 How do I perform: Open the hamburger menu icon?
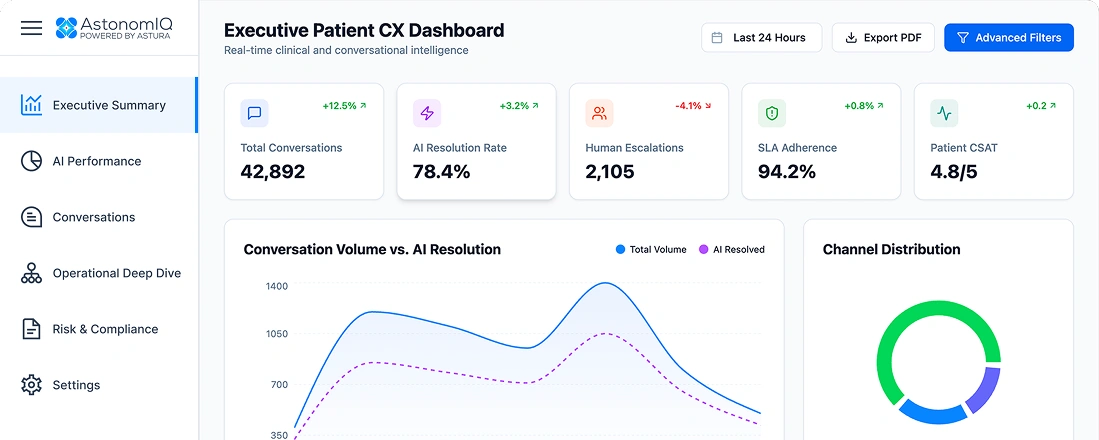point(32,28)
